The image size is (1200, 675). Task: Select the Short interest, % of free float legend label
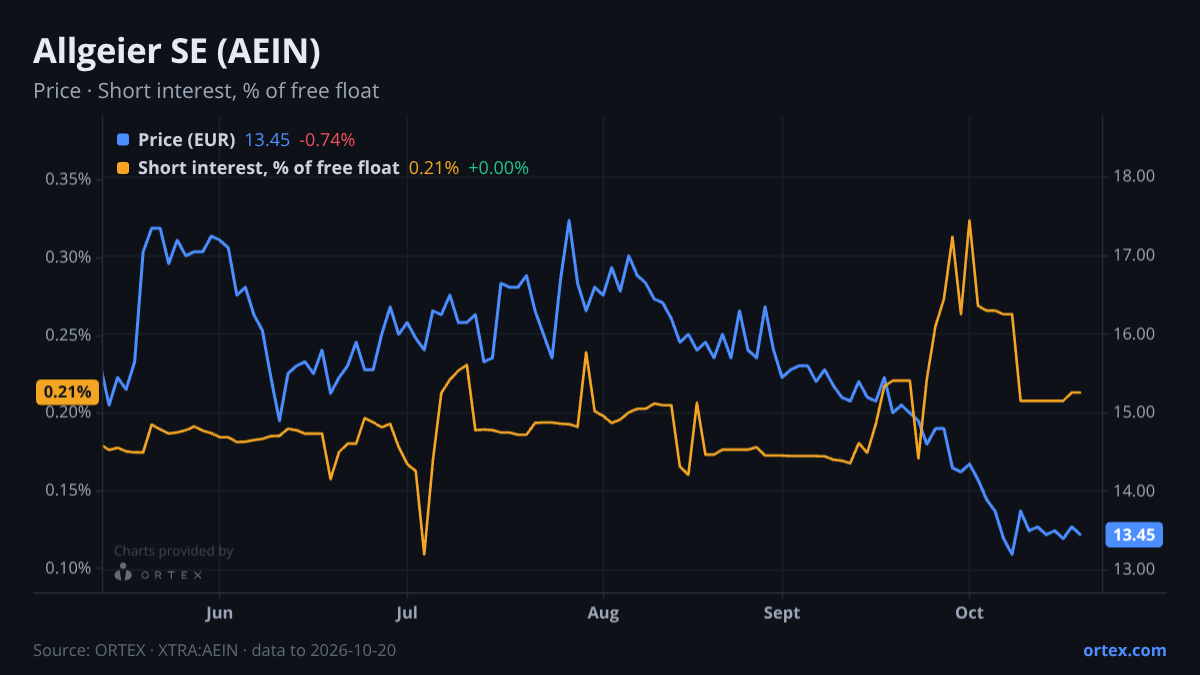pyautogui.click(x=269, y=168)
